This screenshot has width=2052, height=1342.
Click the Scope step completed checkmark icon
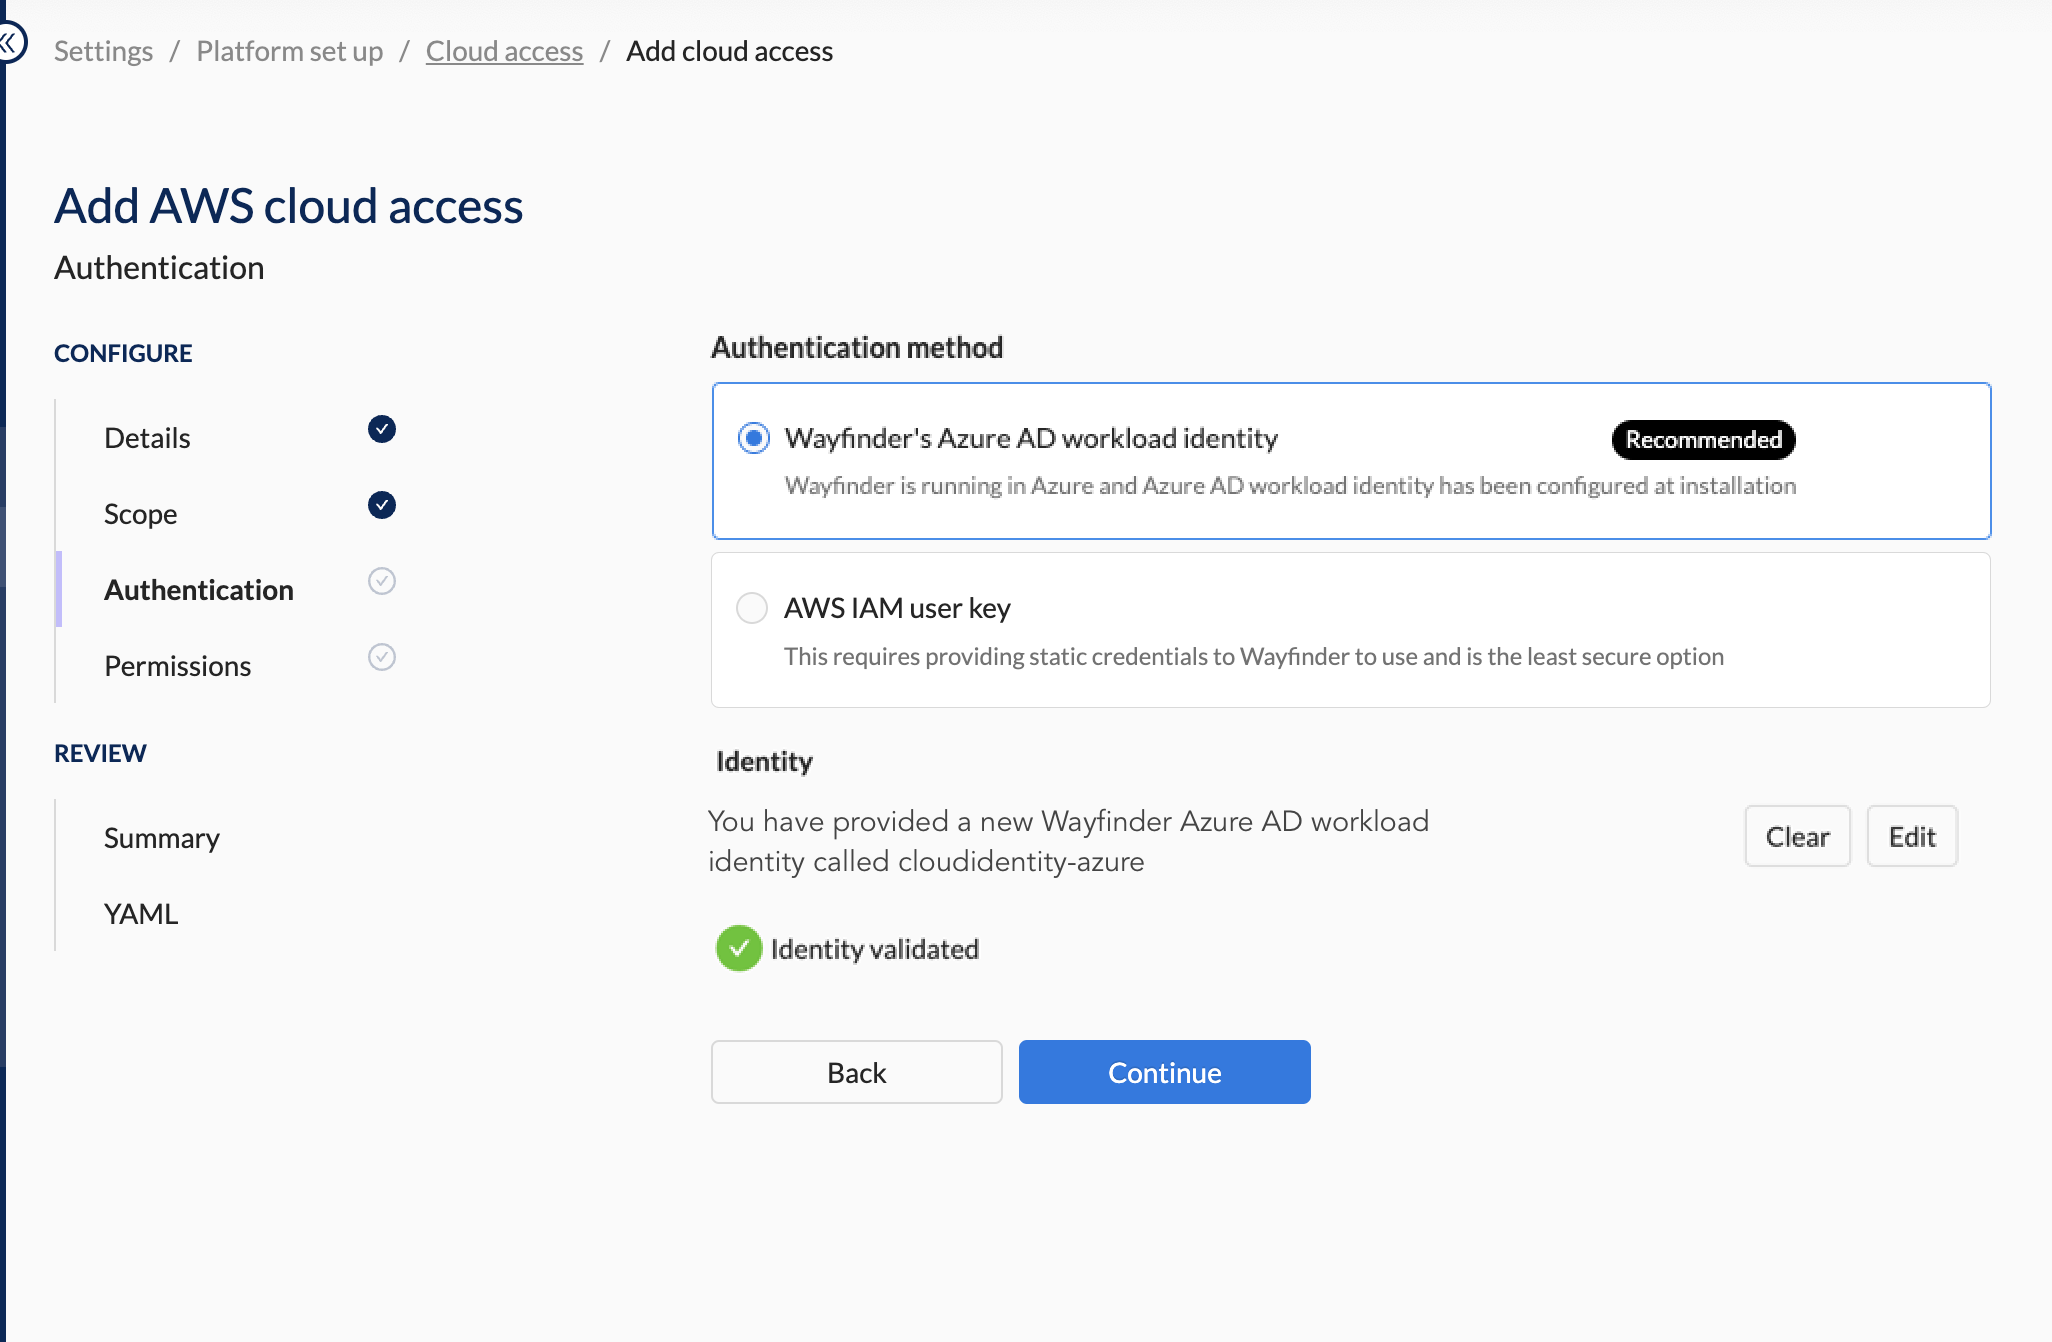coord(382,505)
